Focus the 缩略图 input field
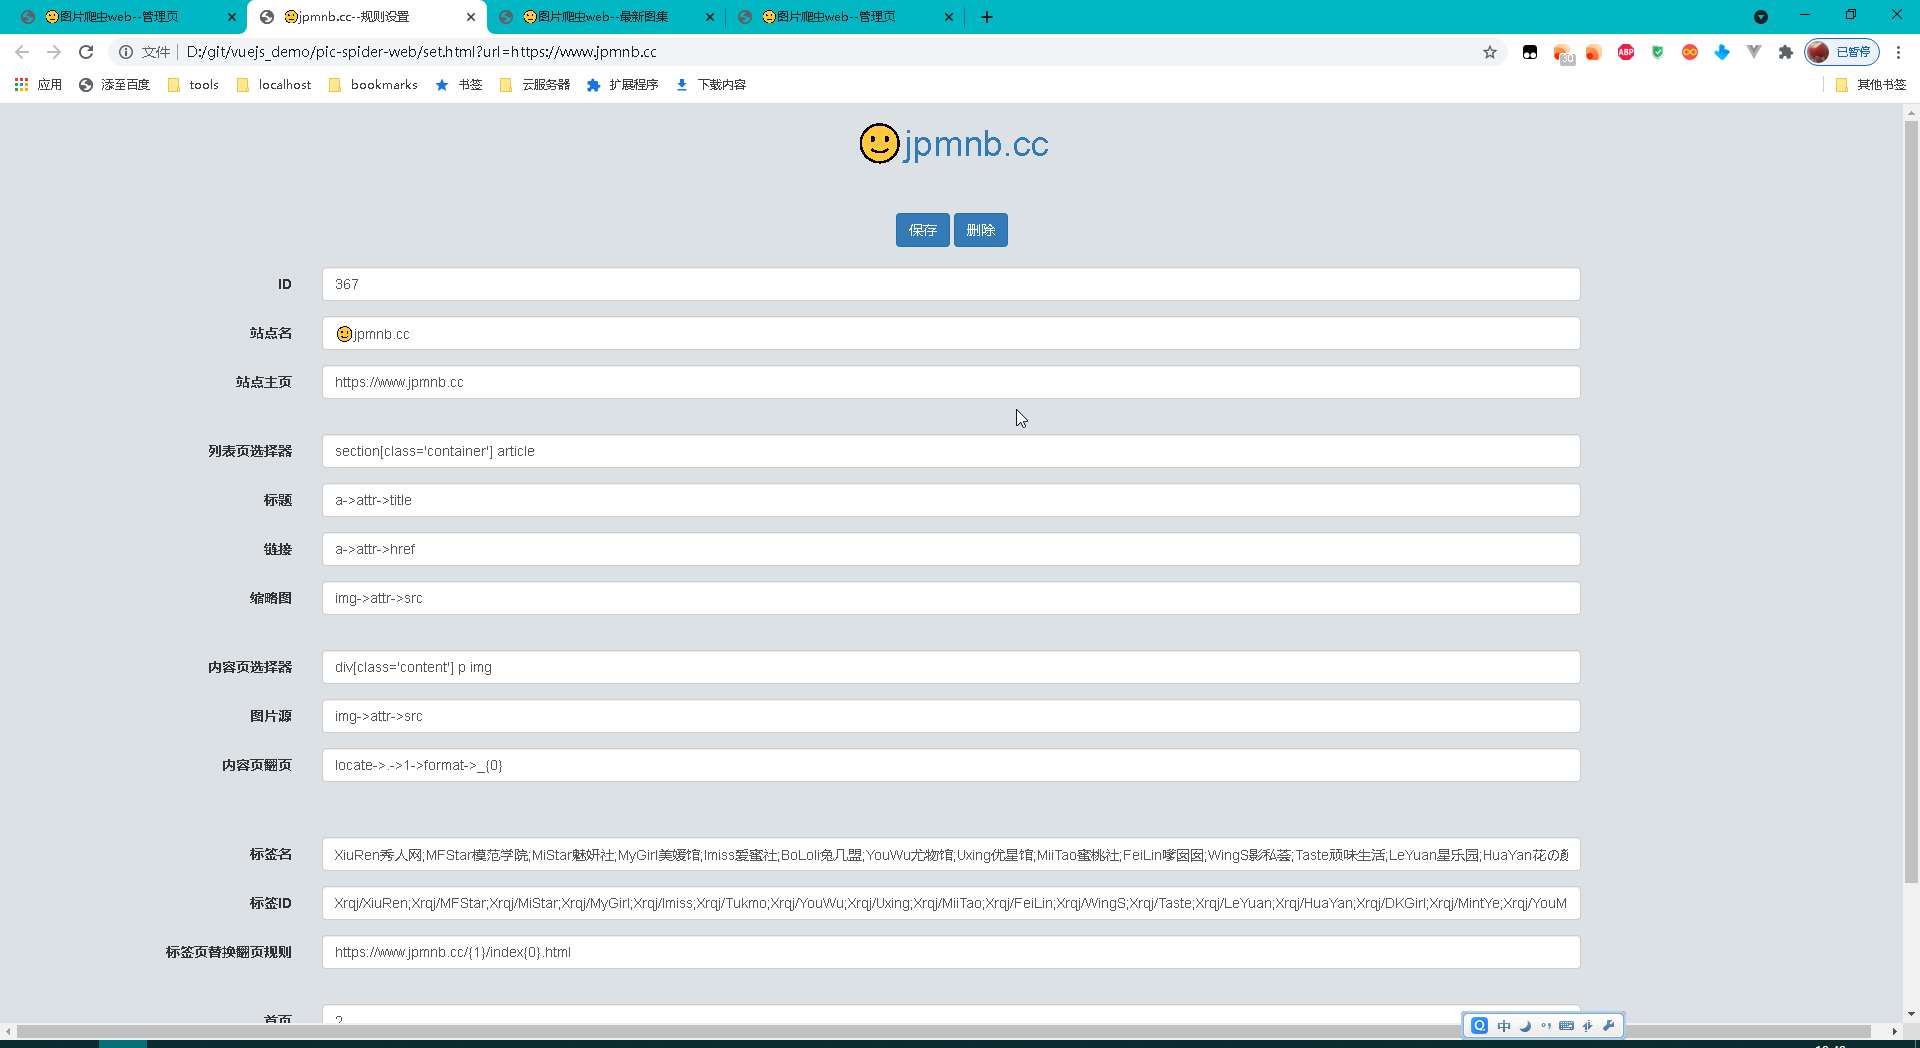This screenshot has height=1048, width=1920. tap(951, 598)
